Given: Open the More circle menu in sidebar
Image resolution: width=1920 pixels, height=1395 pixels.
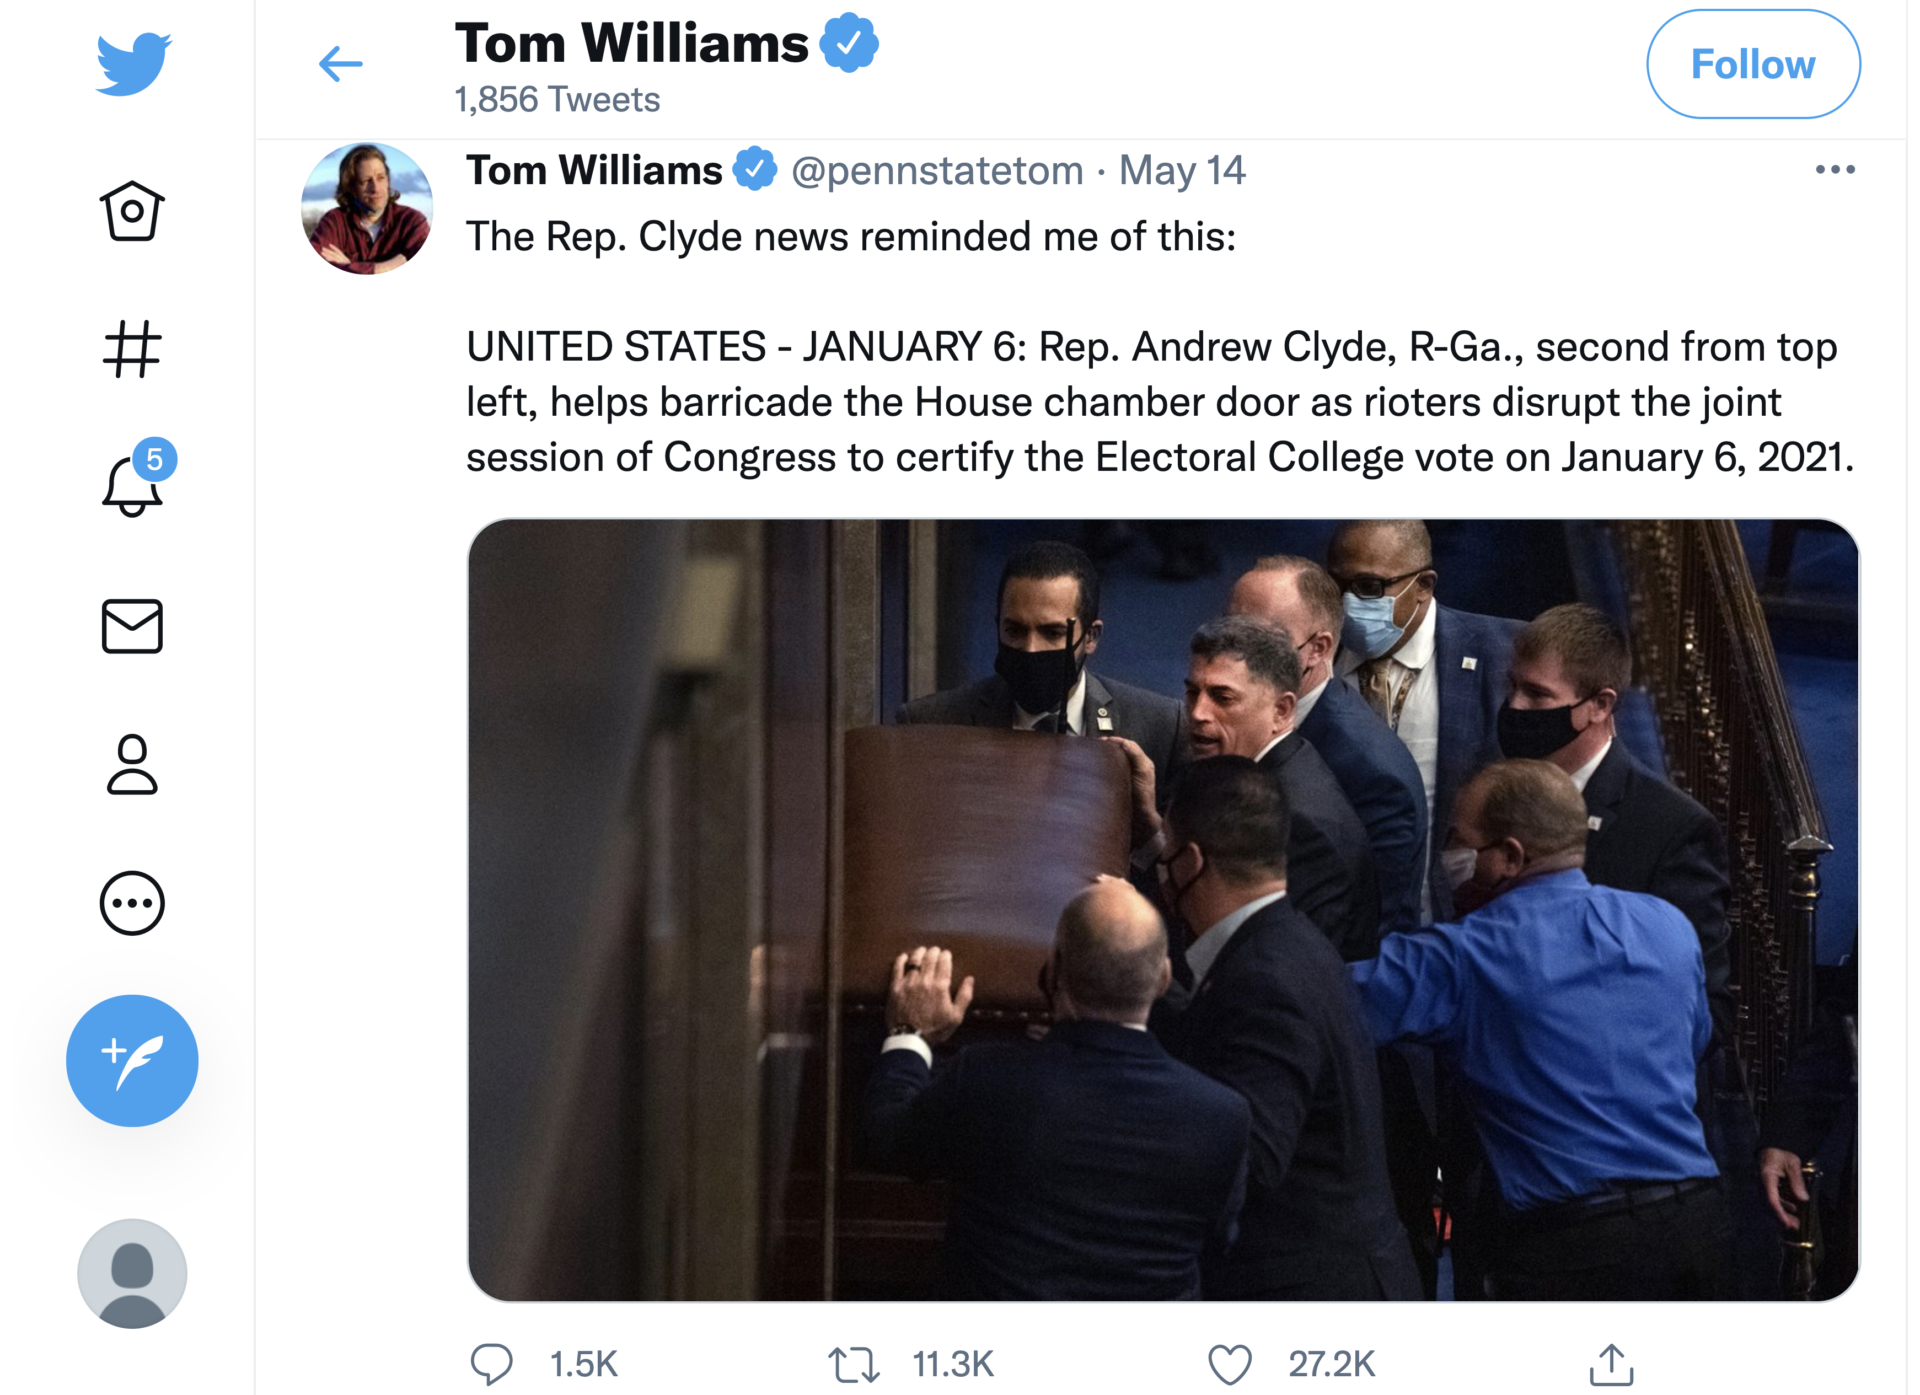Looking at the screenshot, I should pos(132,903).
